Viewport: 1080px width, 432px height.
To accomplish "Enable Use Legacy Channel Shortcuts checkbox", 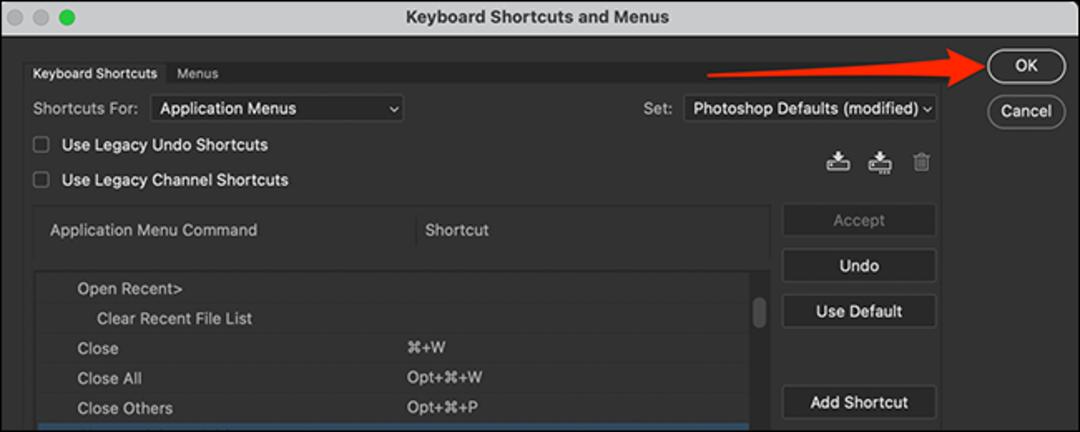I will [42, 180].
